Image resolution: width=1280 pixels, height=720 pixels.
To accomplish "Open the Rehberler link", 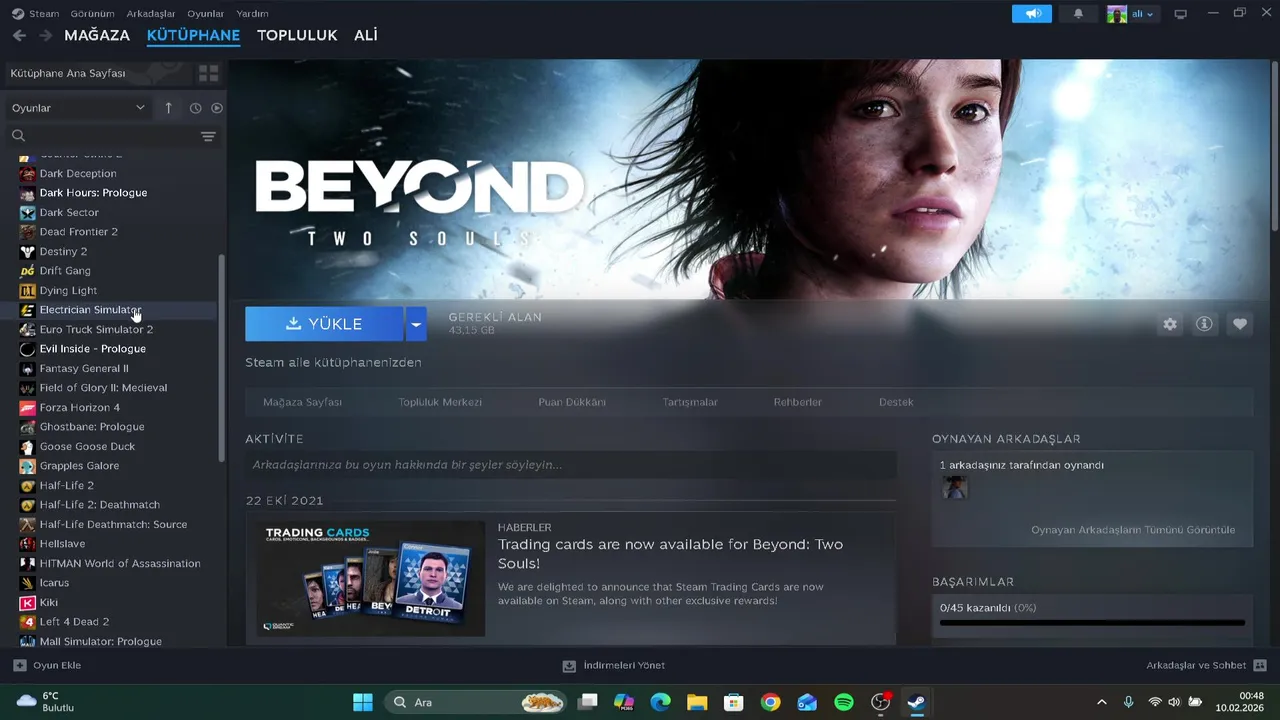I will click(798, 402).
